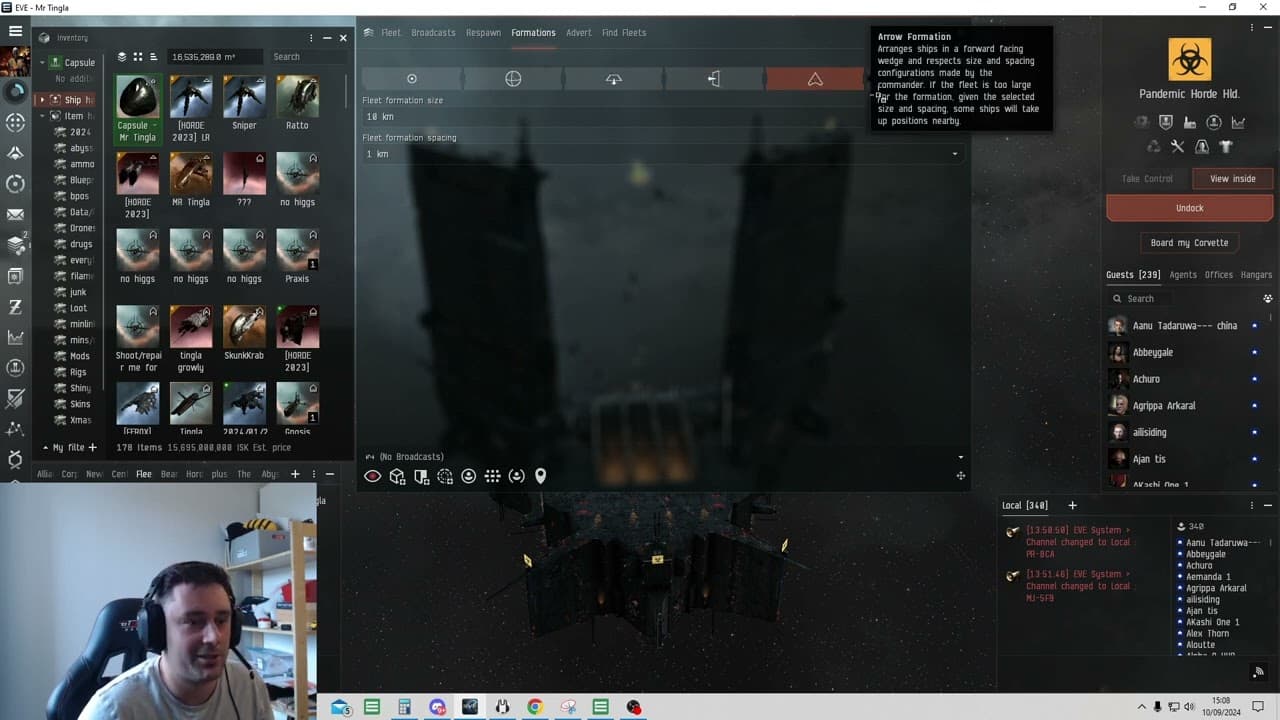This screenshot has height=720, width=1280.
Task: Expand the broadcast history arrow
Action: 960,457
